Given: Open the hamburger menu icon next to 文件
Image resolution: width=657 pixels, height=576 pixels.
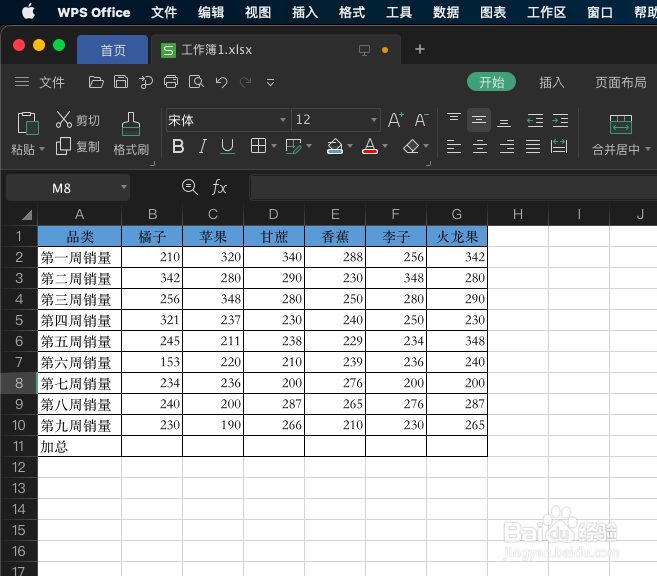Looking at the screenshot, I should [x=22, y=82].
